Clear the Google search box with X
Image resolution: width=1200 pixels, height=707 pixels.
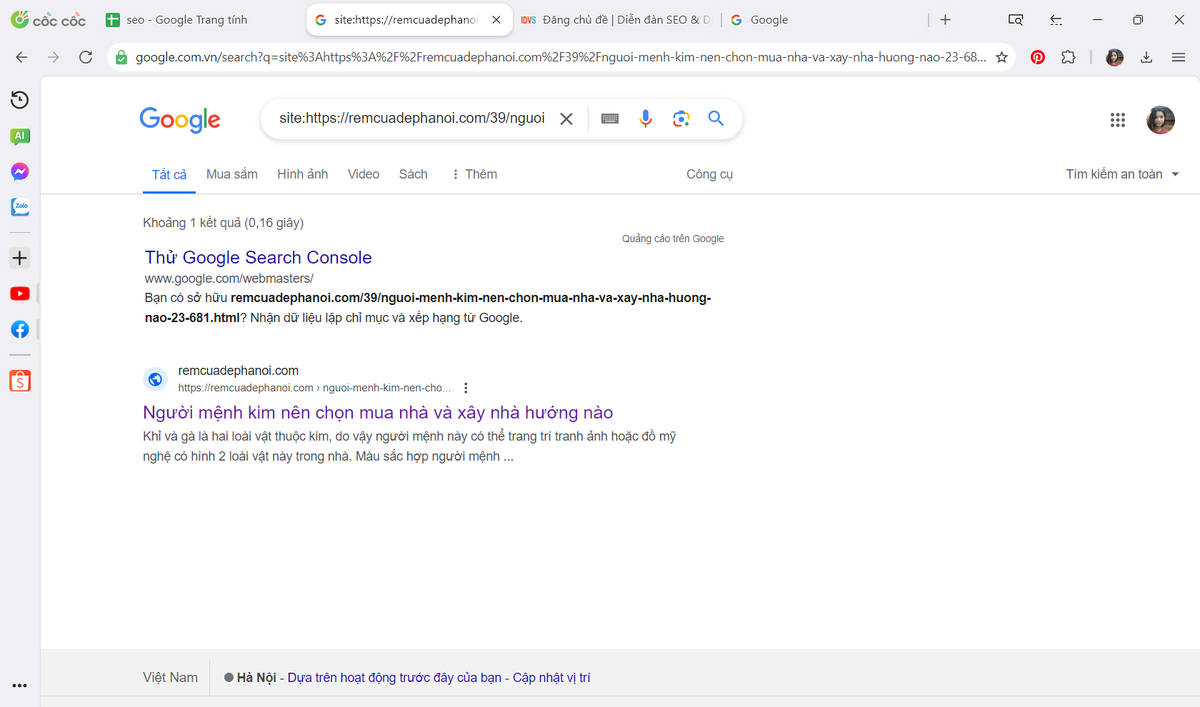coord(566,118)
